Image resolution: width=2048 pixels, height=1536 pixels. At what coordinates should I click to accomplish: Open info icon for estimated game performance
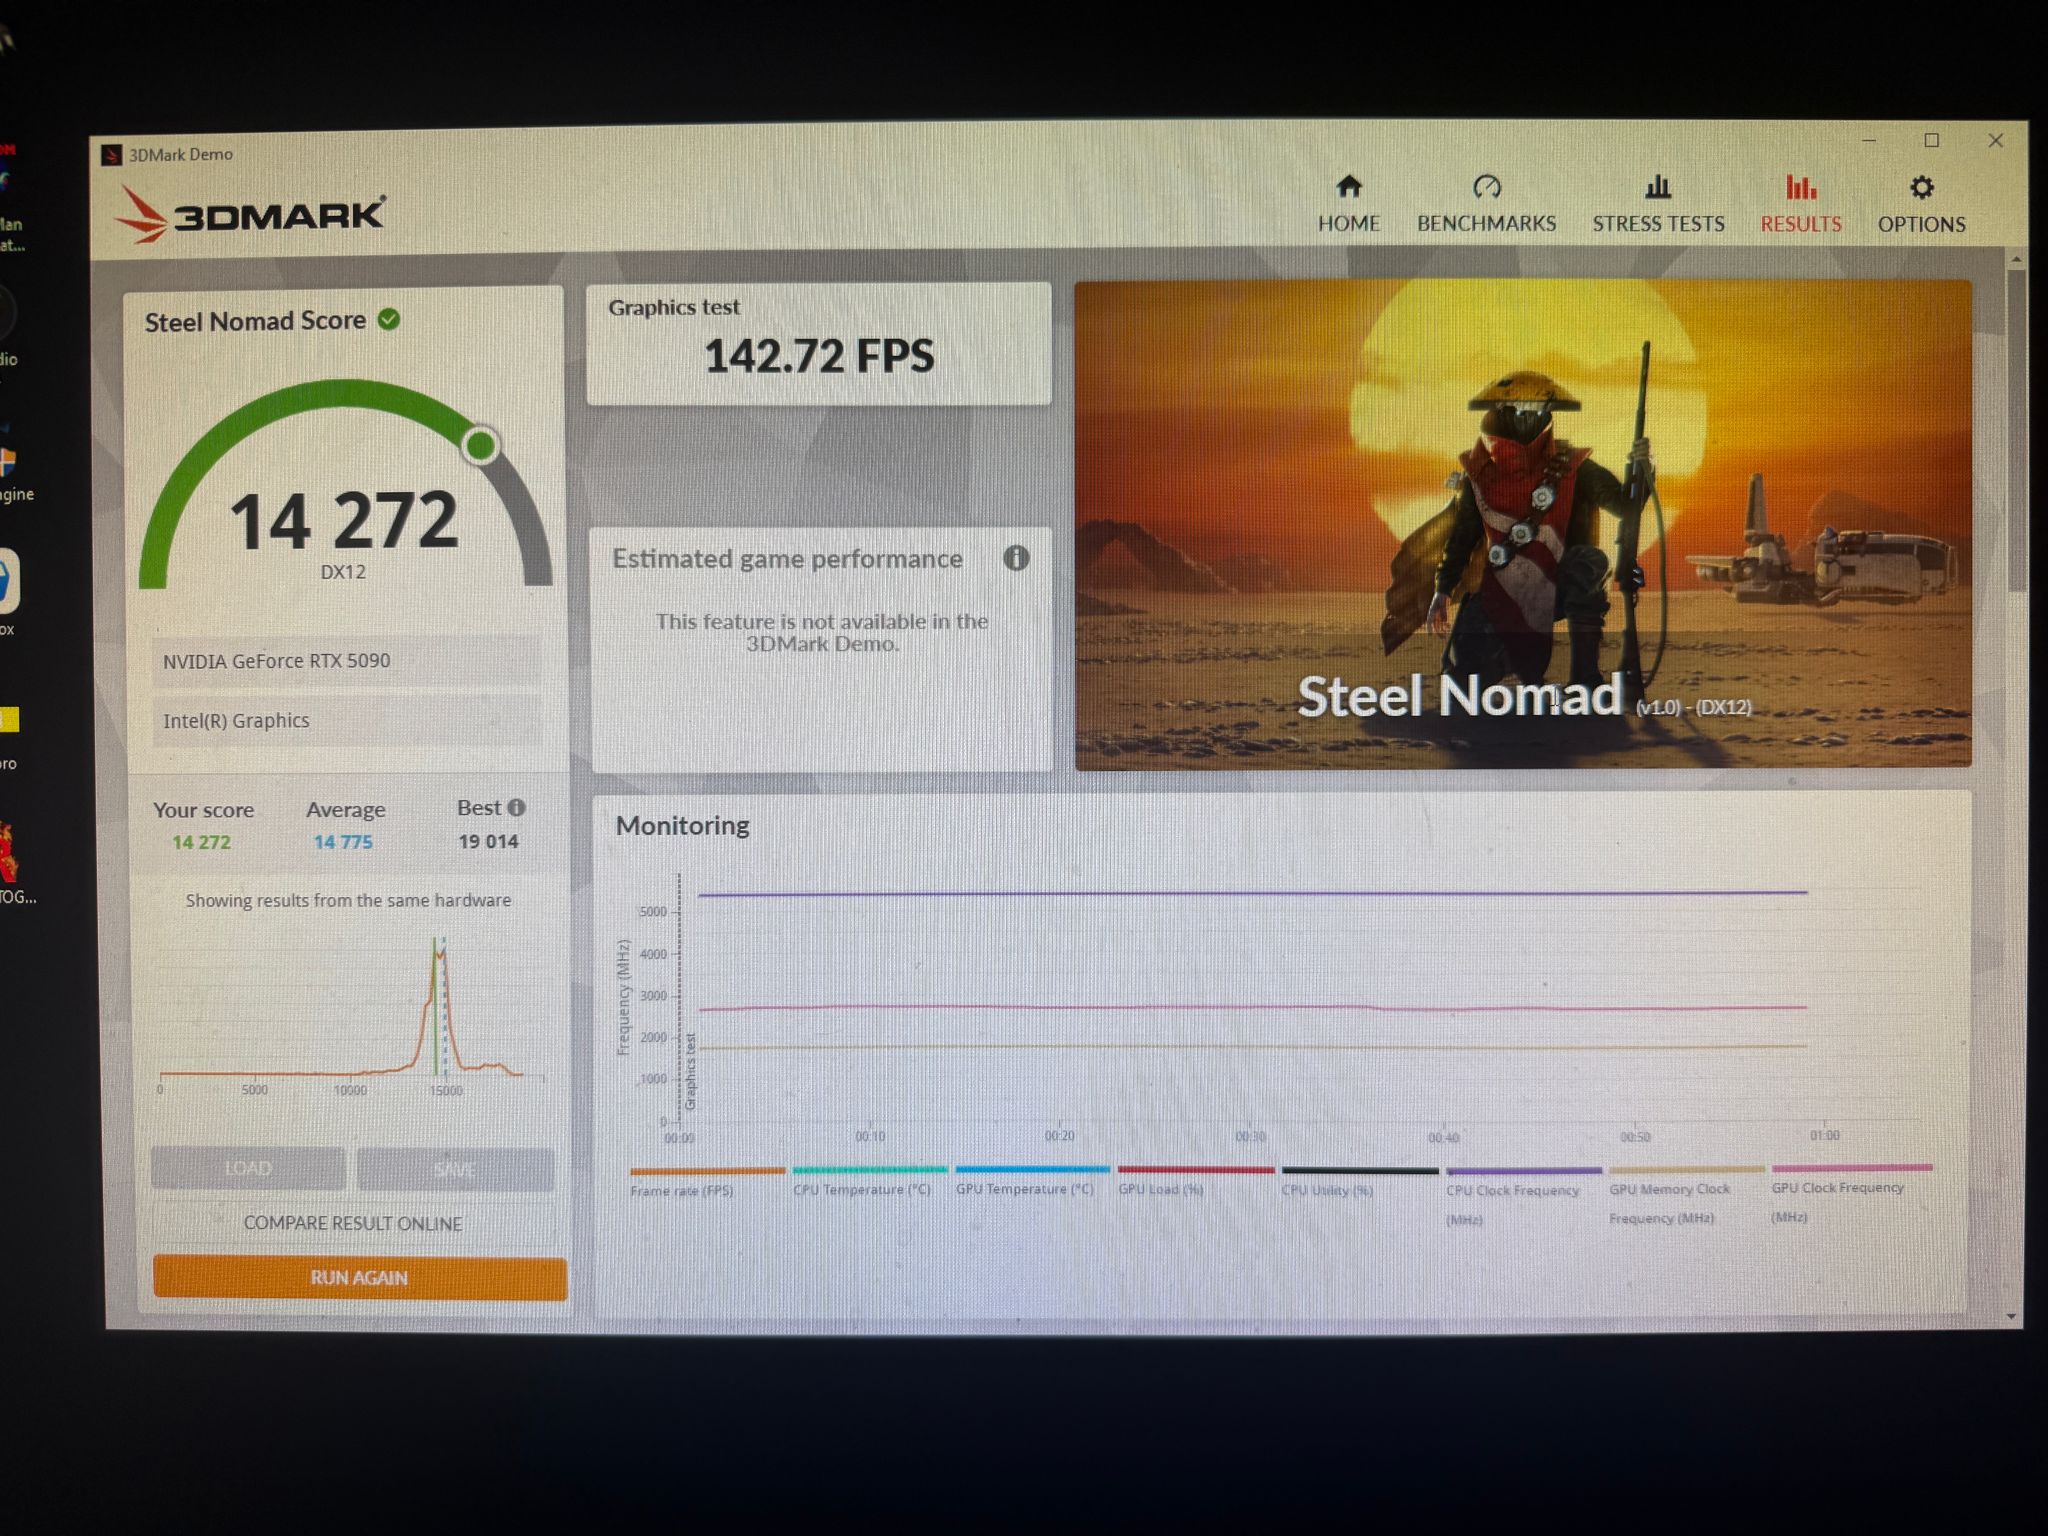click(x=1016, y=558)
